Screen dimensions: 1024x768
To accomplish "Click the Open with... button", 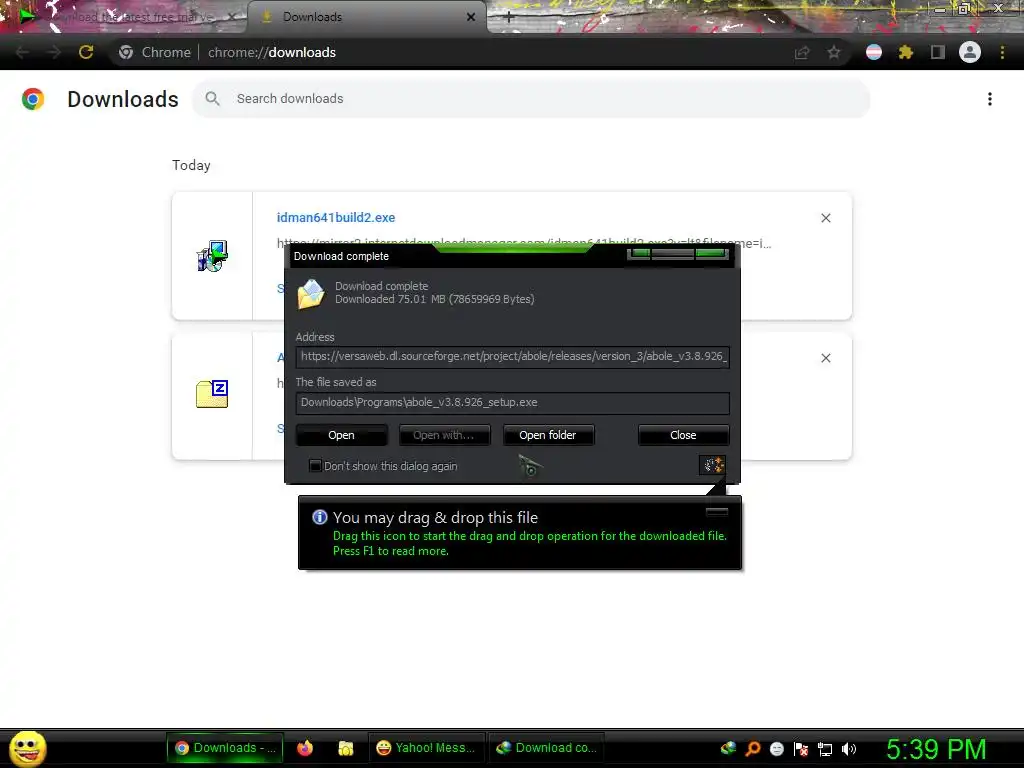I will (444, 435).
